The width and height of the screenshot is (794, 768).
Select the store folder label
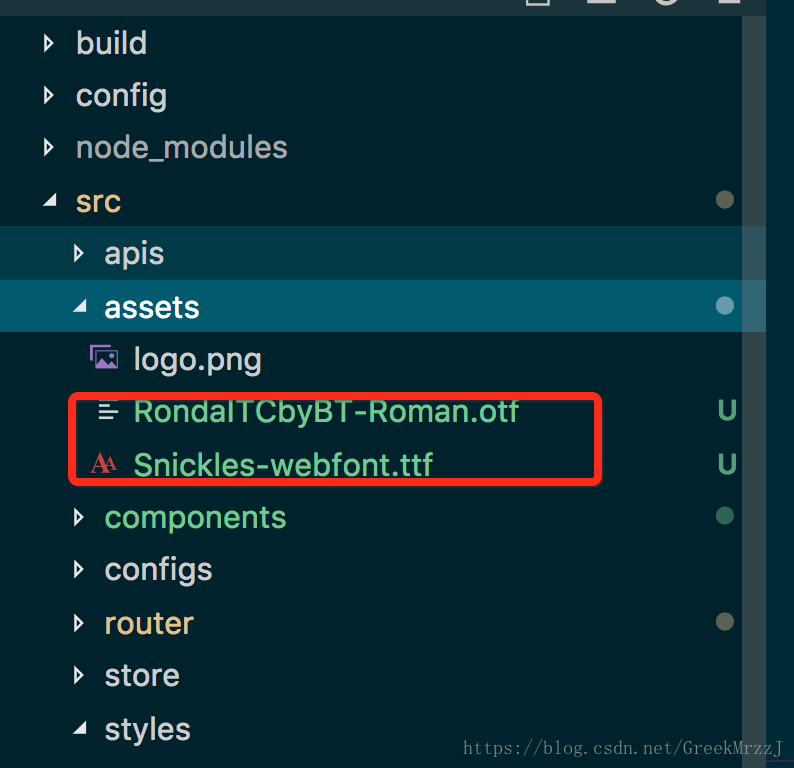coord(142,675)
